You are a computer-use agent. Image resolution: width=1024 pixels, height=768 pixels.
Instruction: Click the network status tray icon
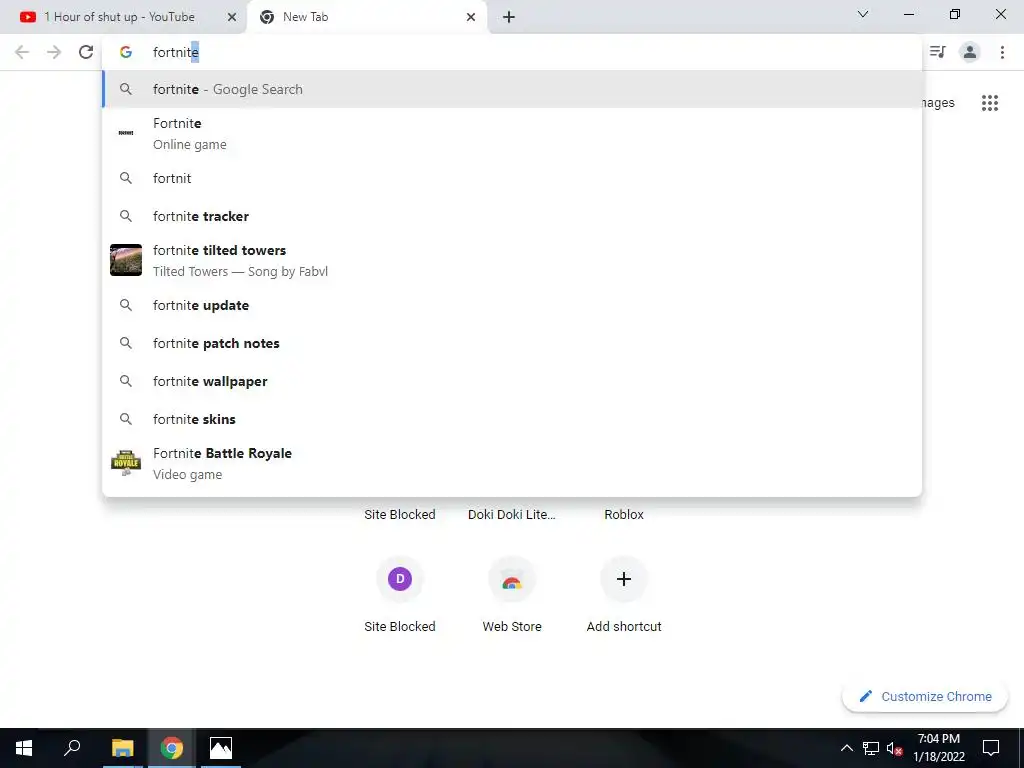coord(871,748)
